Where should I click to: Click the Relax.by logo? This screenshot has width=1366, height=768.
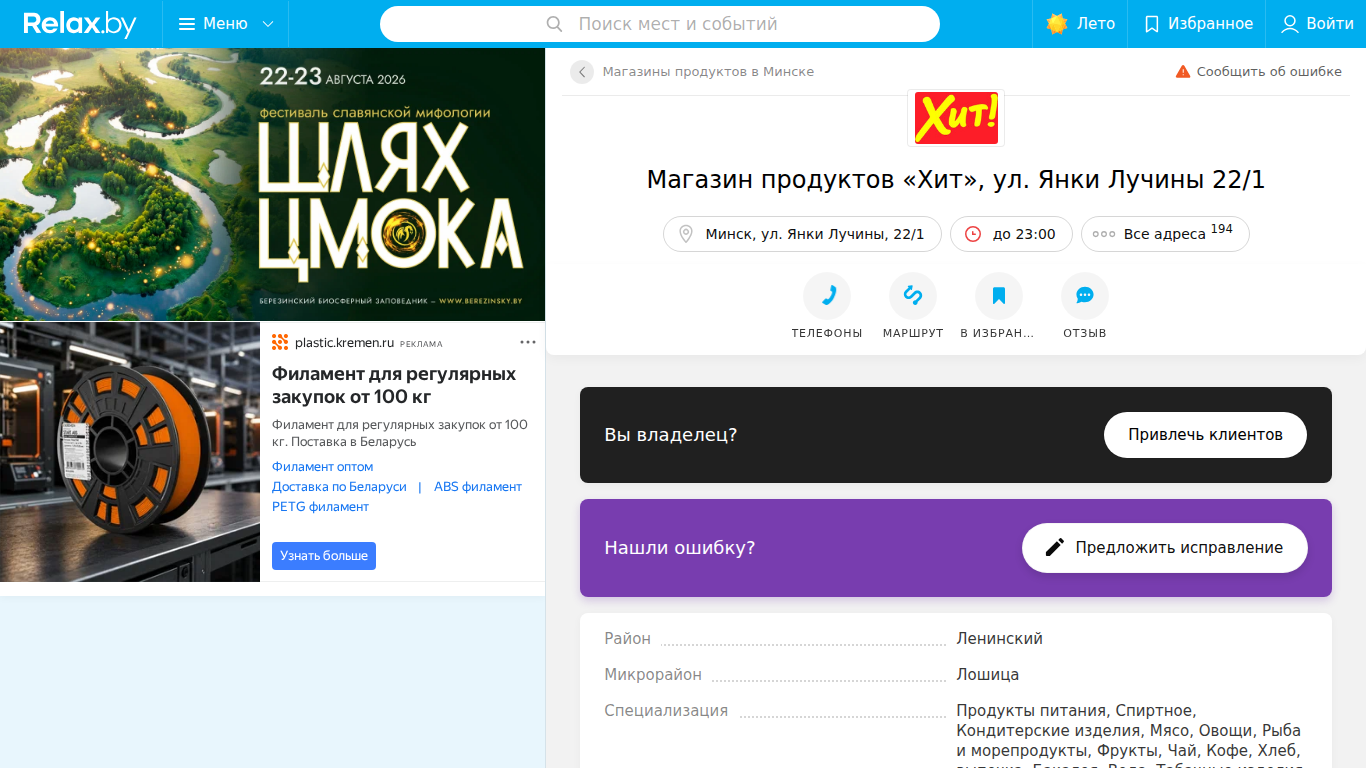80,24
